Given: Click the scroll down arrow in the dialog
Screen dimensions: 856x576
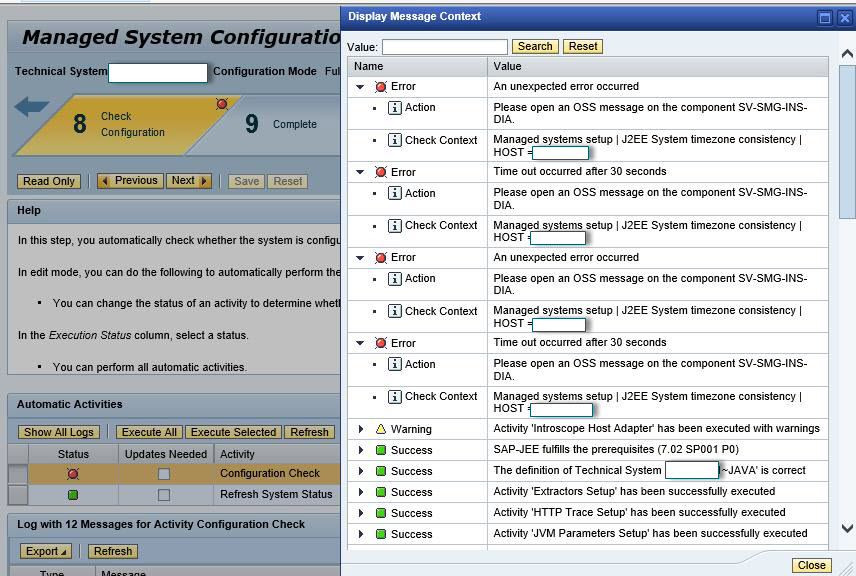Looking at the screenshot, I should click(847, 528).
